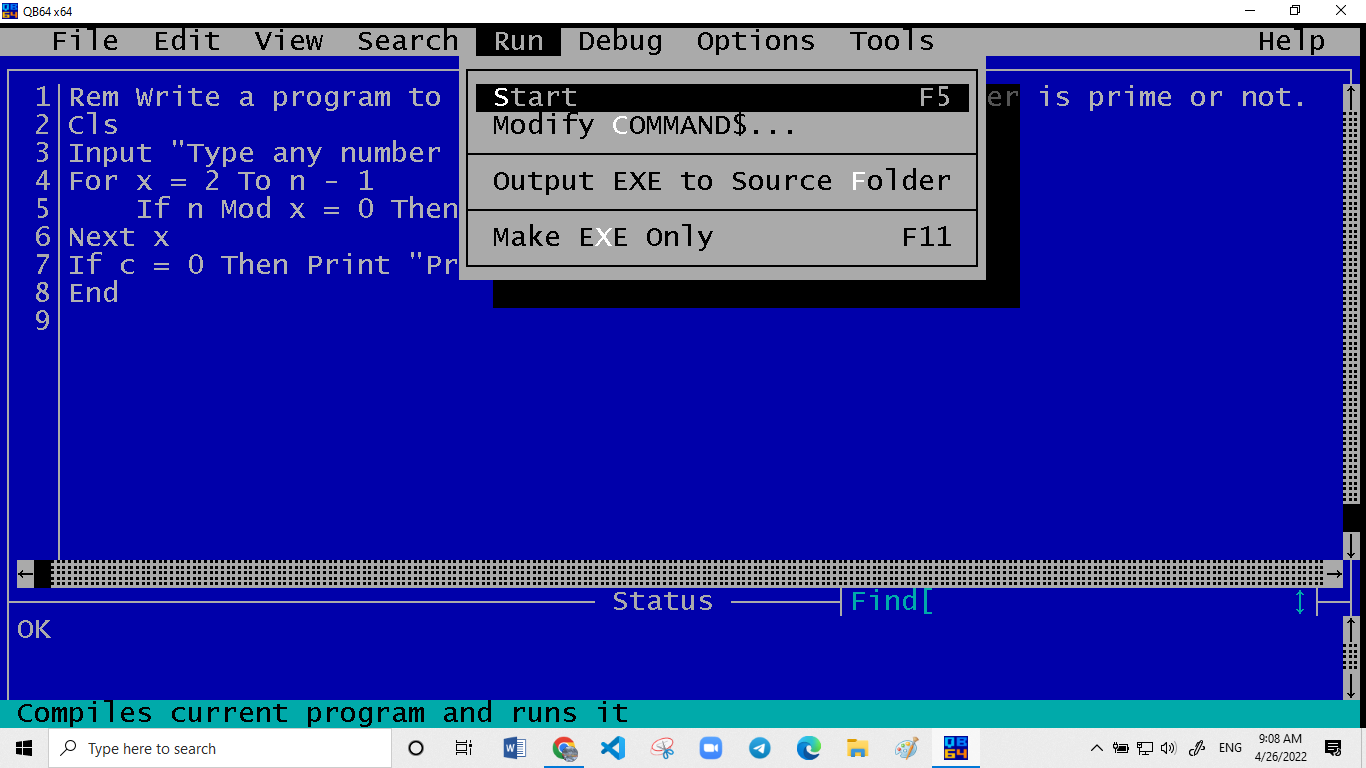Show hidden system tray icons
The width and height of the screenshot is (1366, 768).
pos(1097,748)
